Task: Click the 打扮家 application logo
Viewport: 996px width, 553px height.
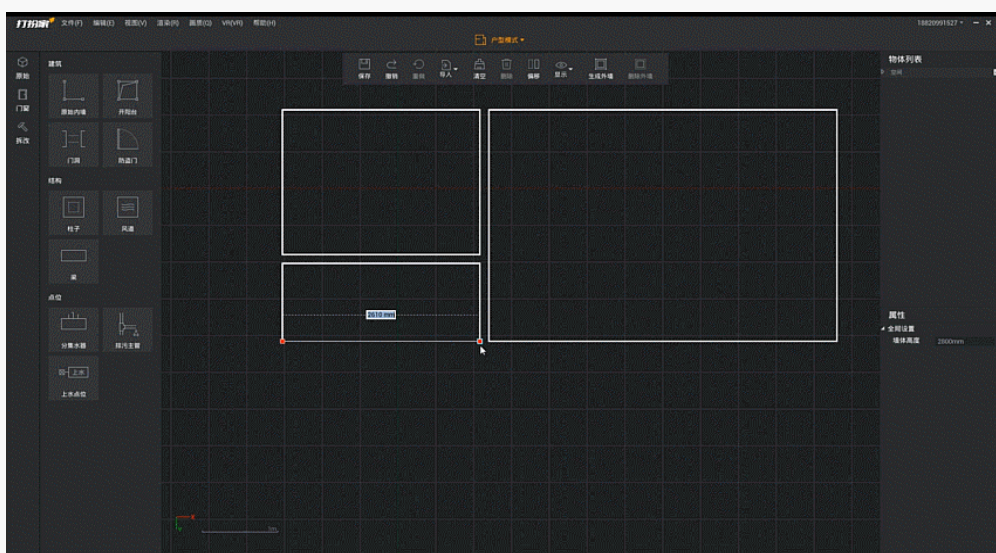Action: click(x=35, y=23)
